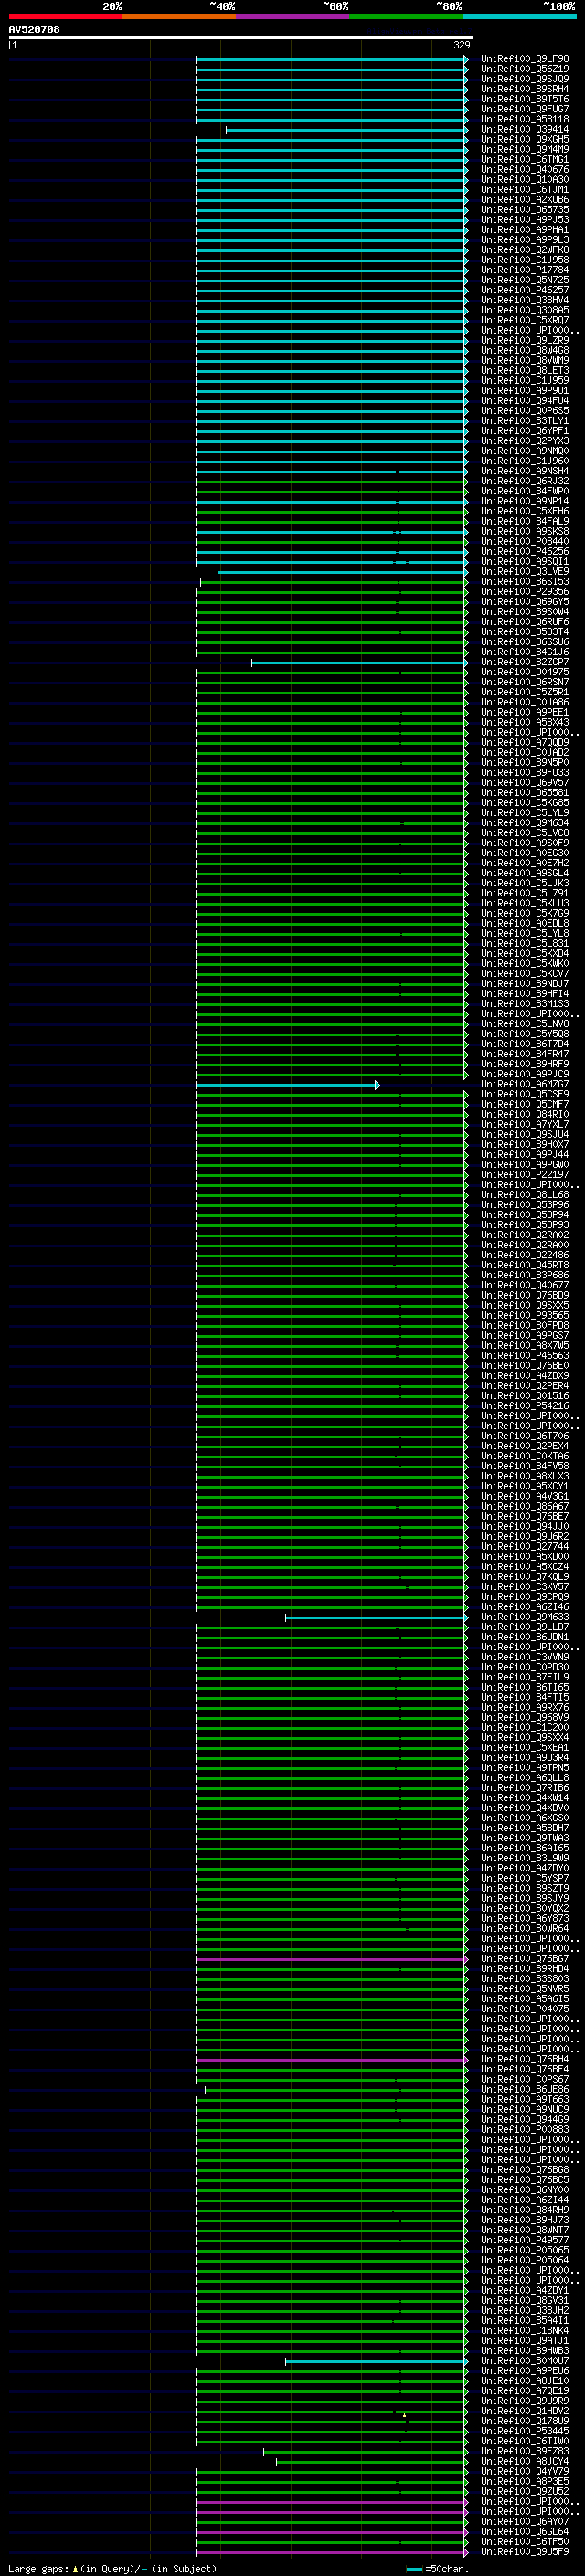
Task: Select label UniRef100_O65735
Action: 525,210
